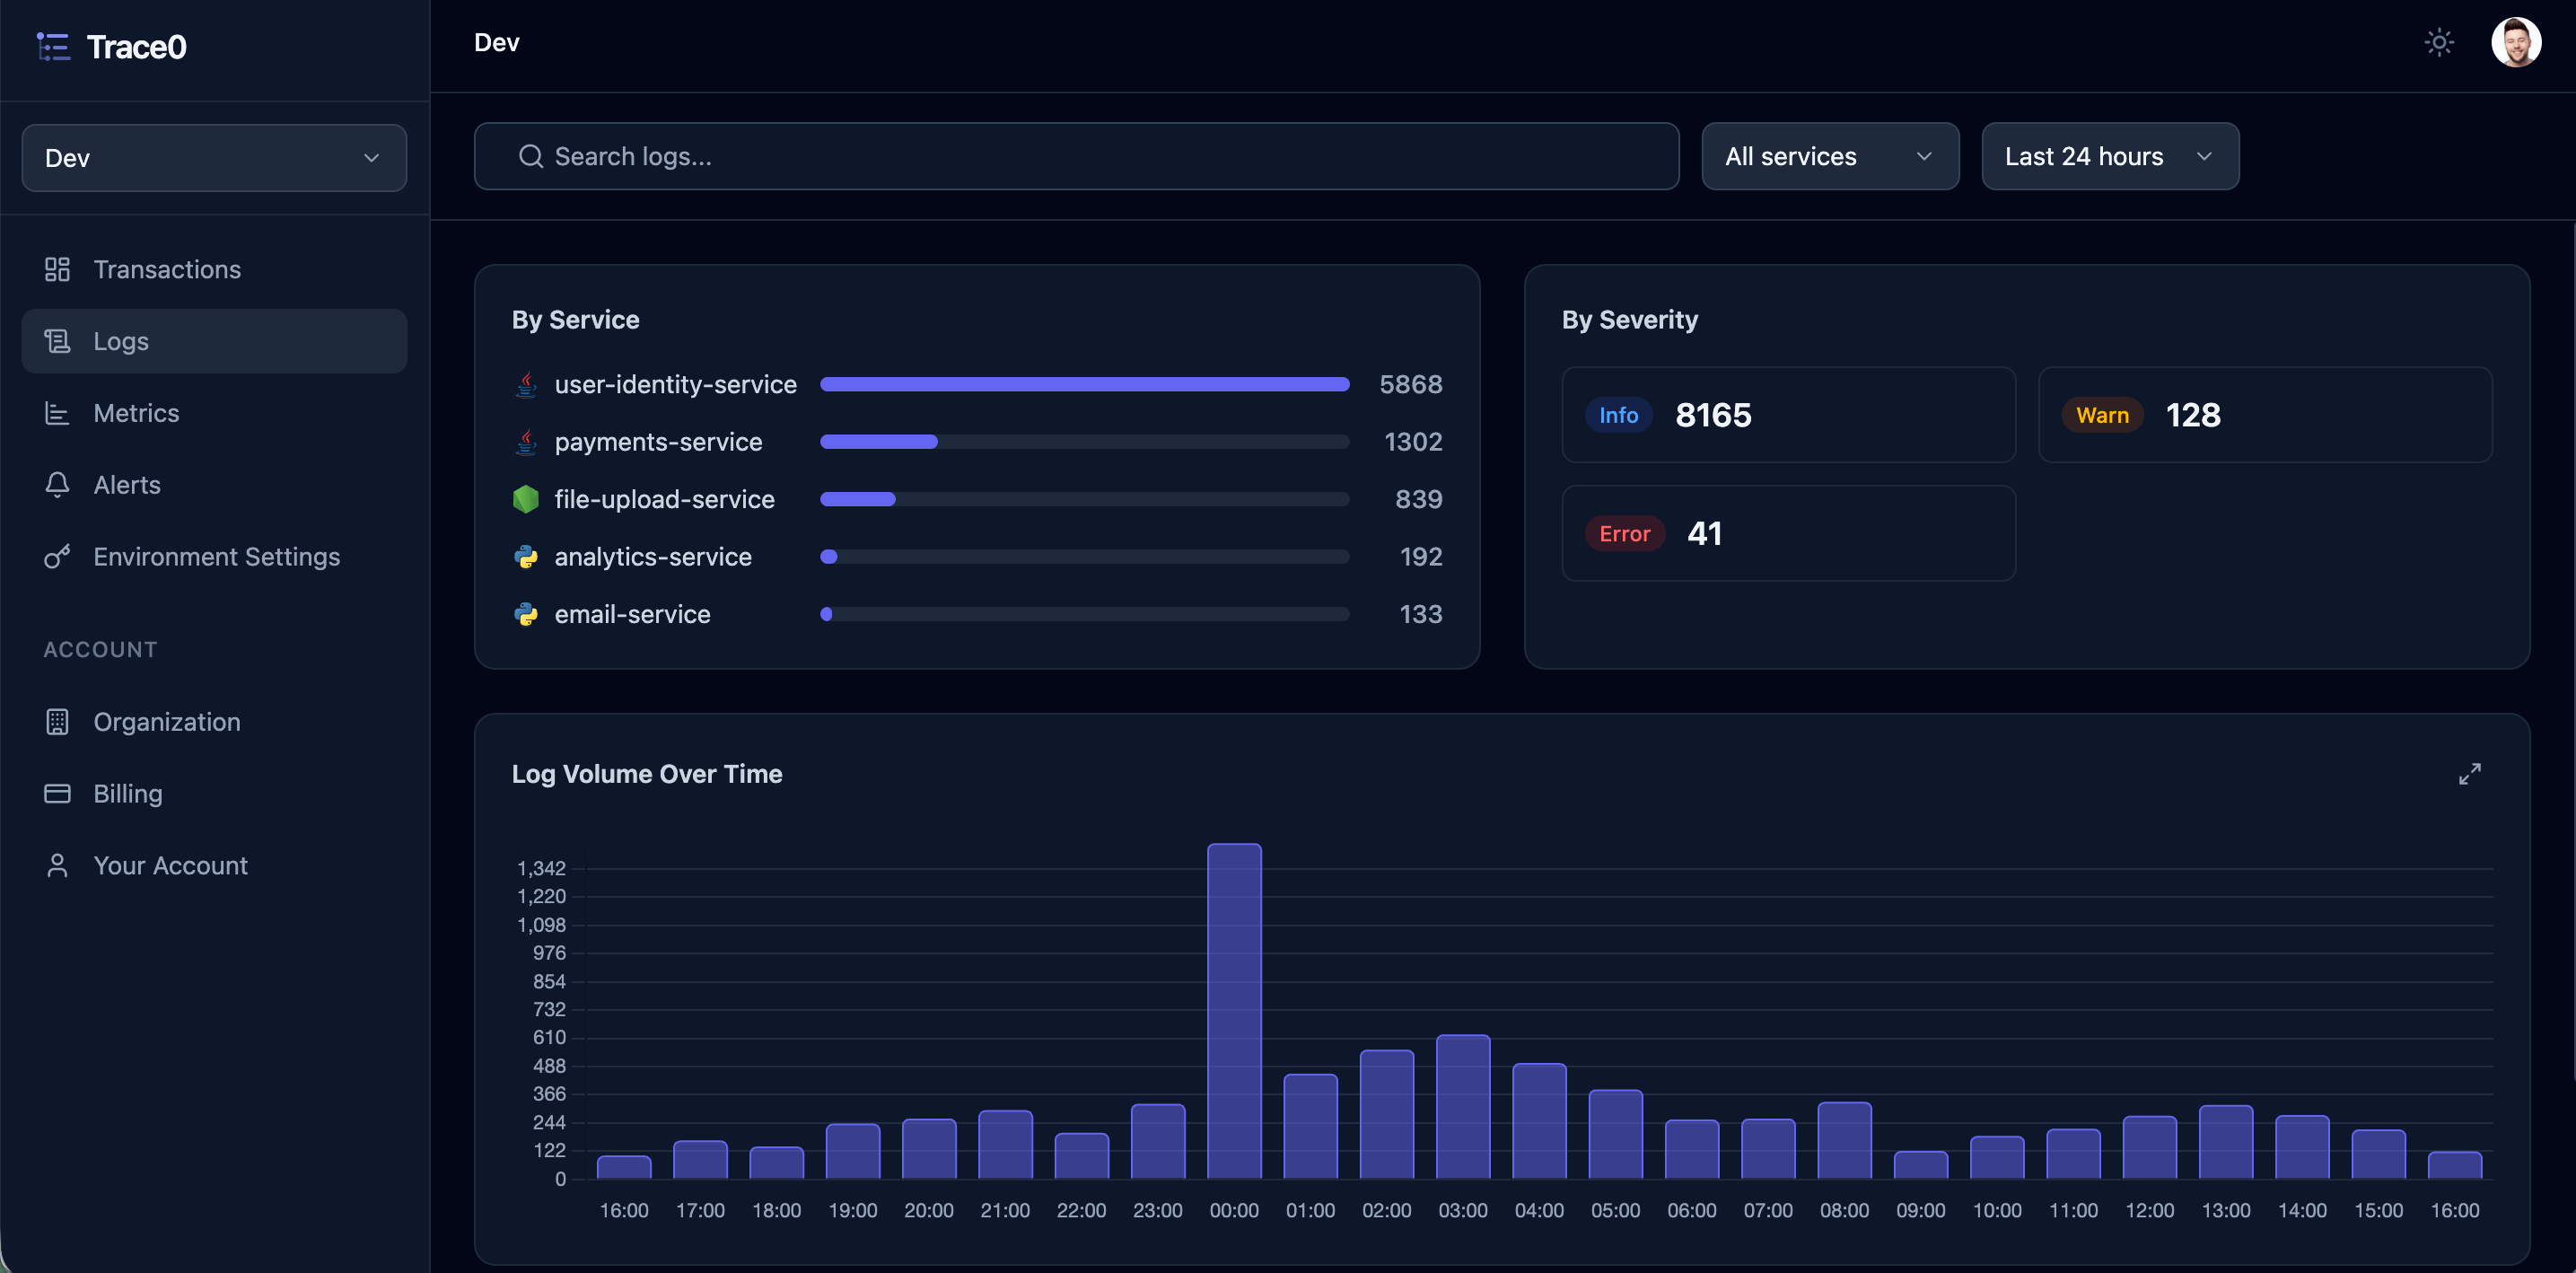The height and width of the screenshot is (1273, 2576).
Task: Click the Billing card icon
Action: coord(57,794)
